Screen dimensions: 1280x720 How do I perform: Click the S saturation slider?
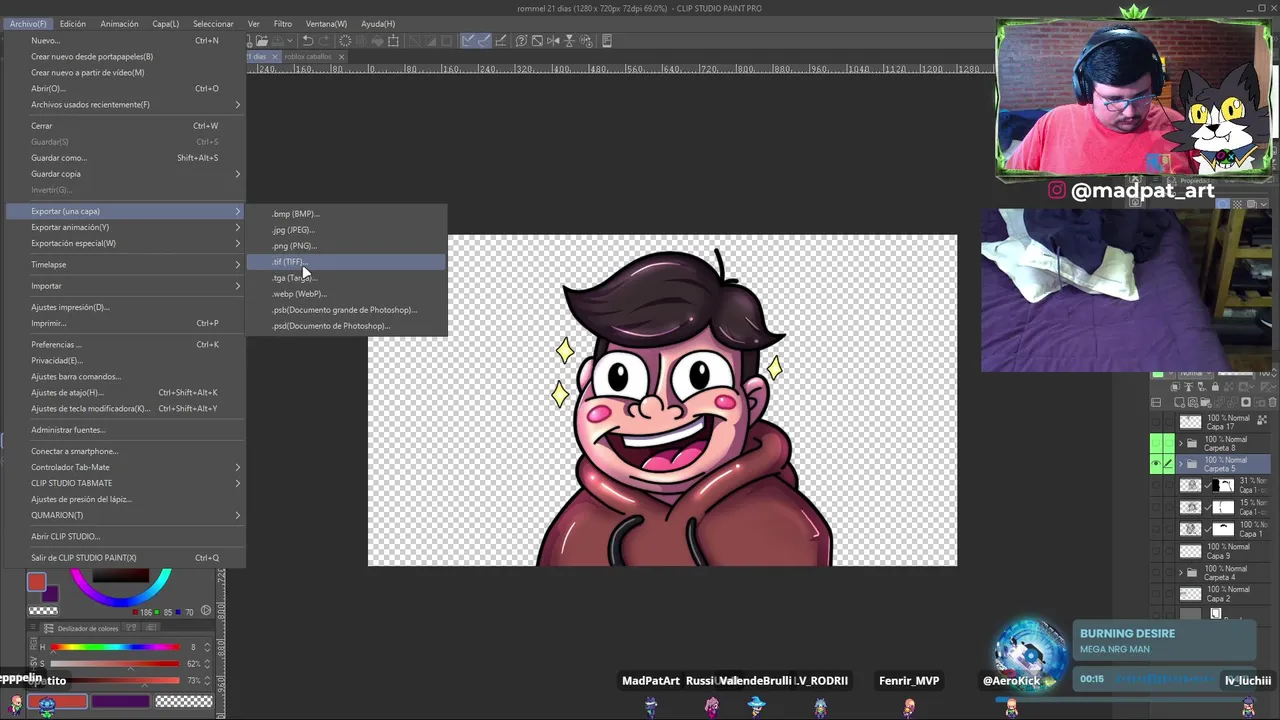tap(115, 663)
